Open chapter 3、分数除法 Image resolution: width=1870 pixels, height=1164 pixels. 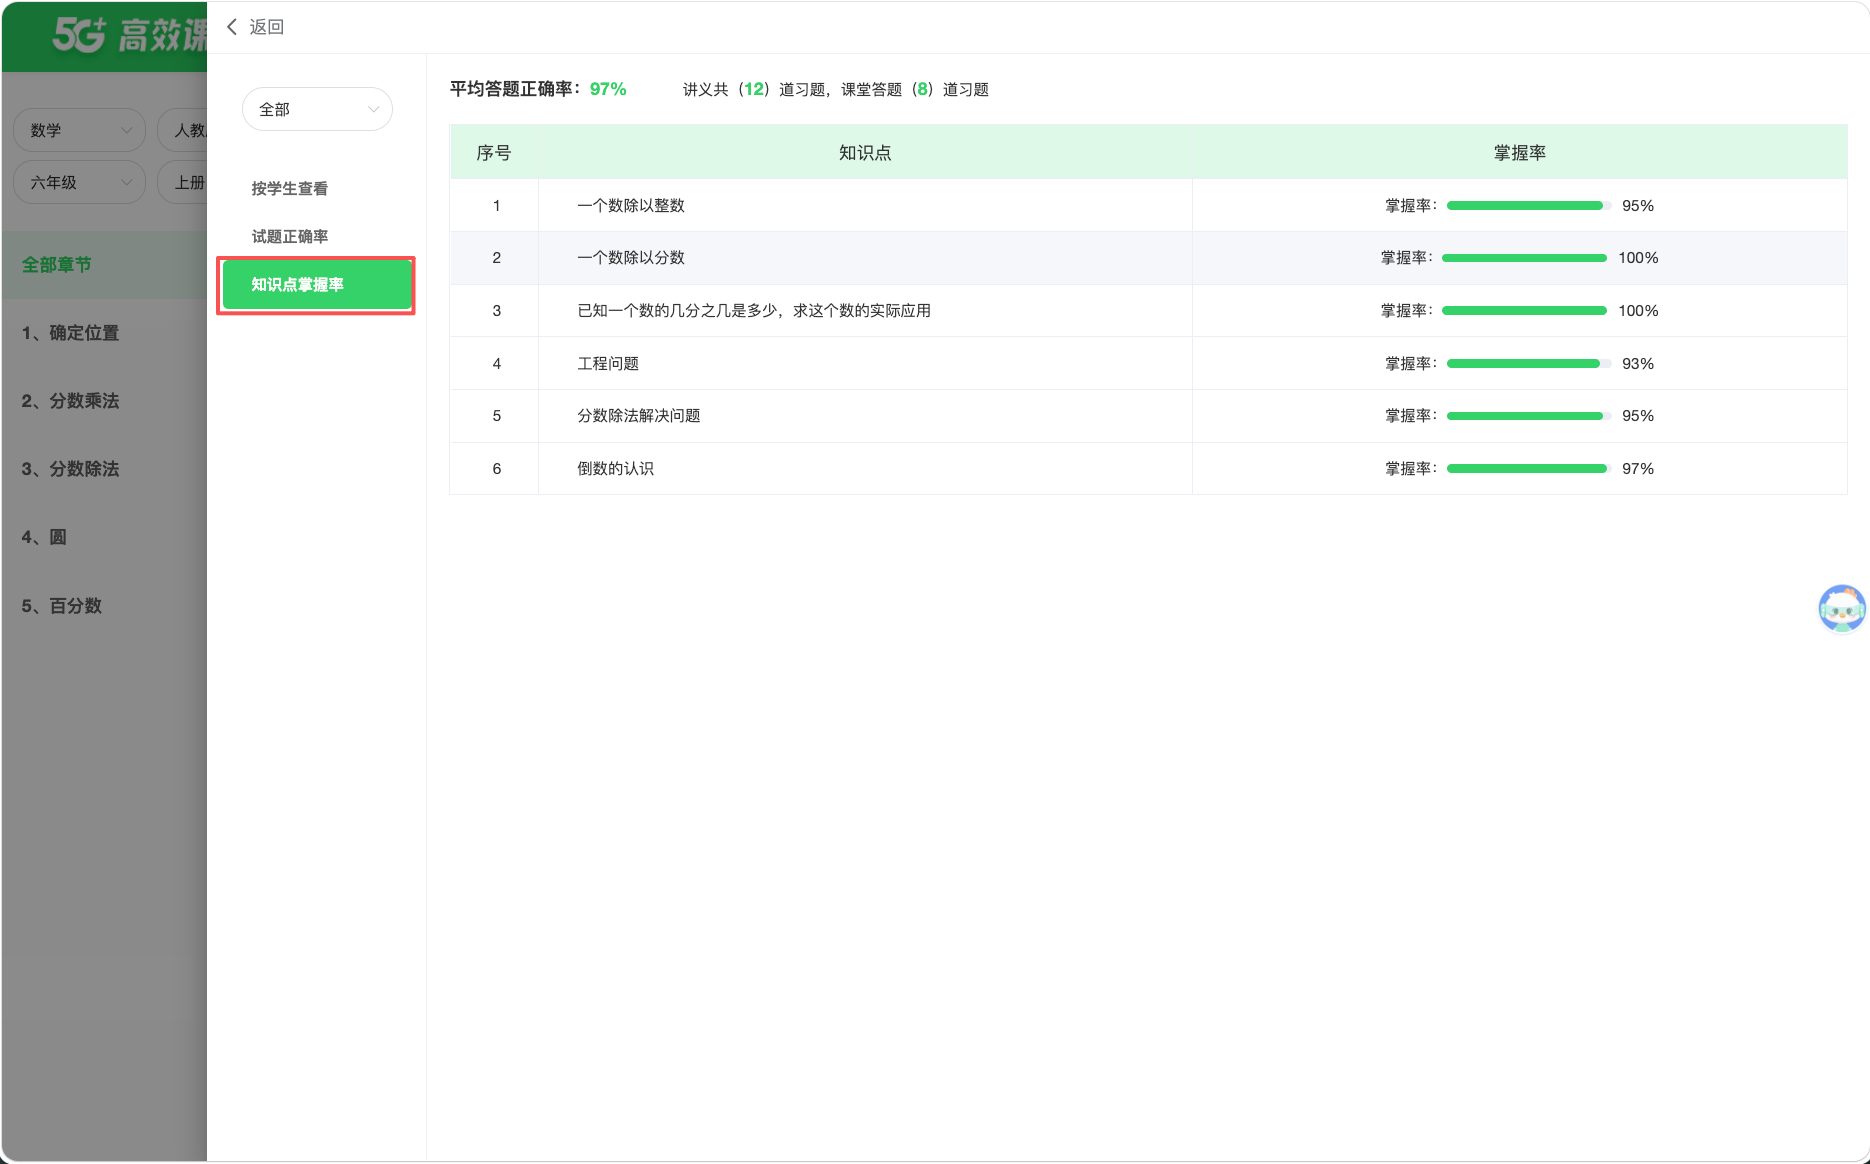70,469
